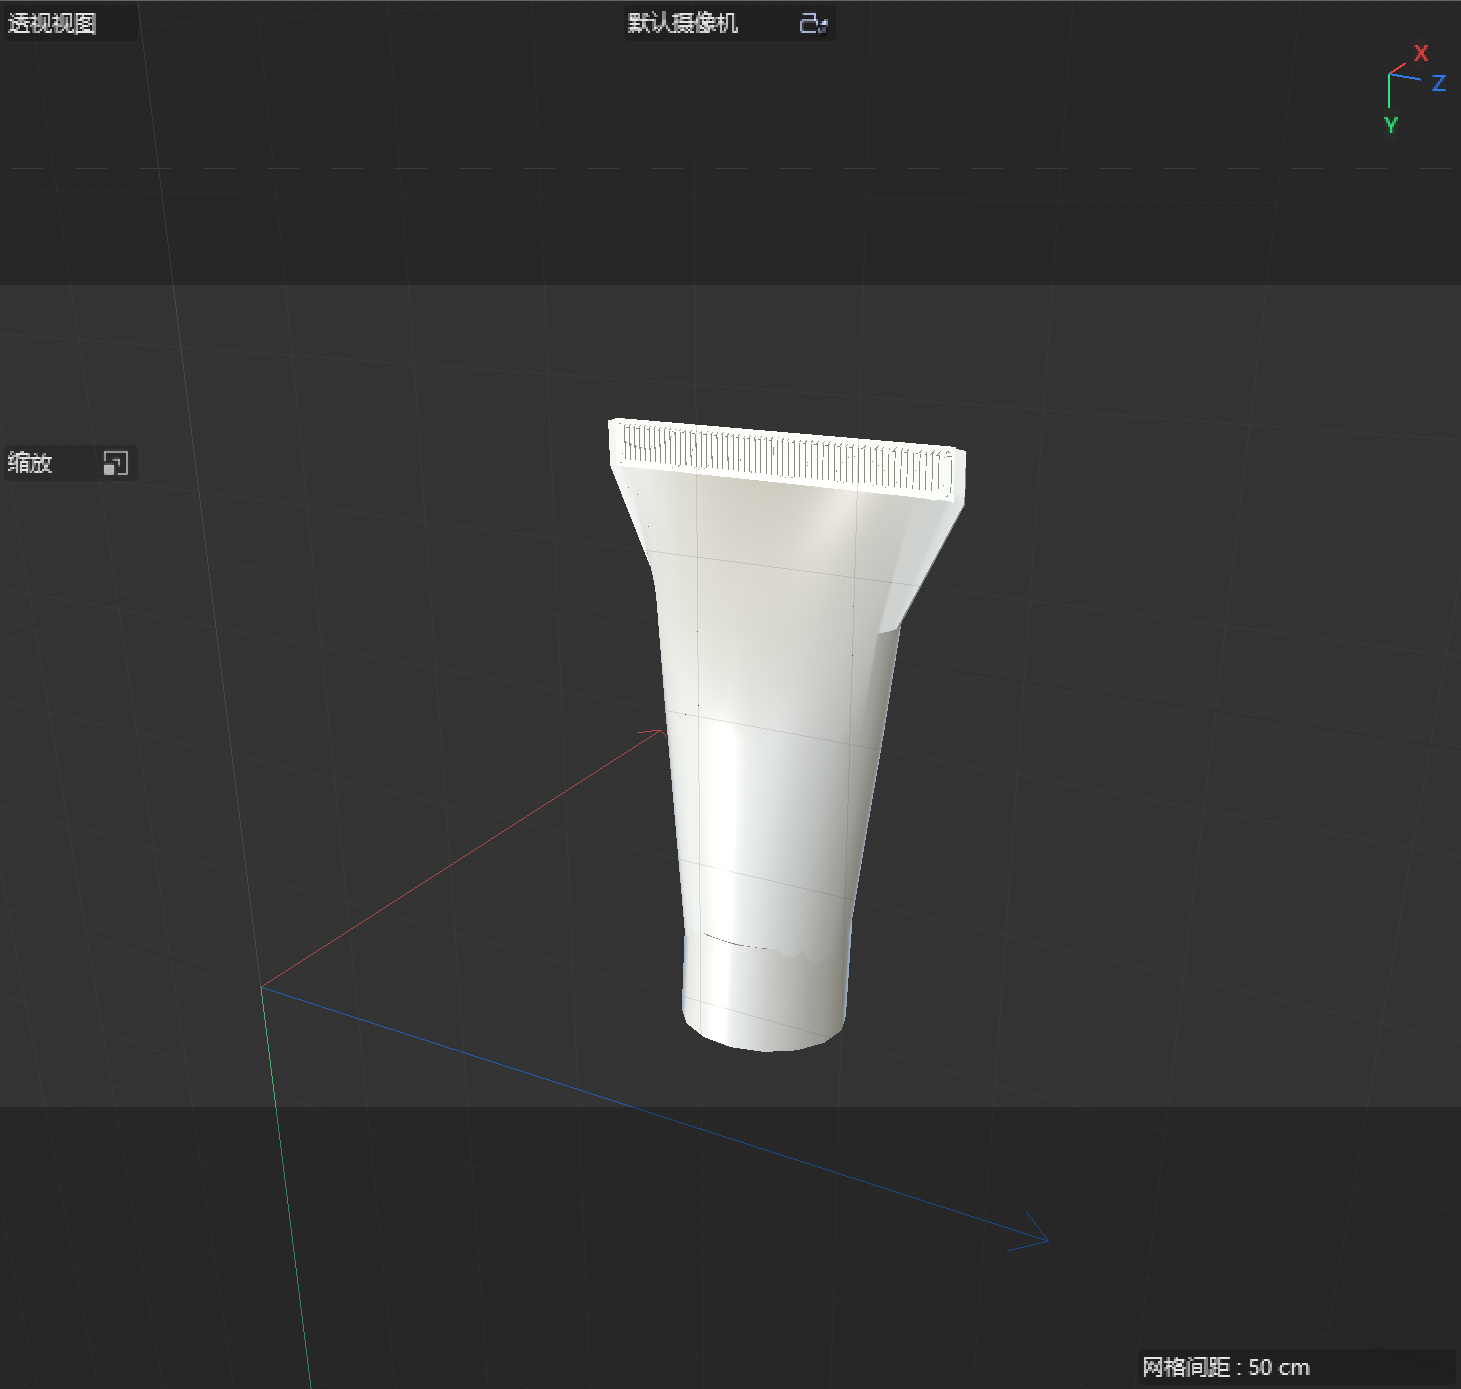
Task: Toggle camera view with the camera icon
Action: coord(810,23)
